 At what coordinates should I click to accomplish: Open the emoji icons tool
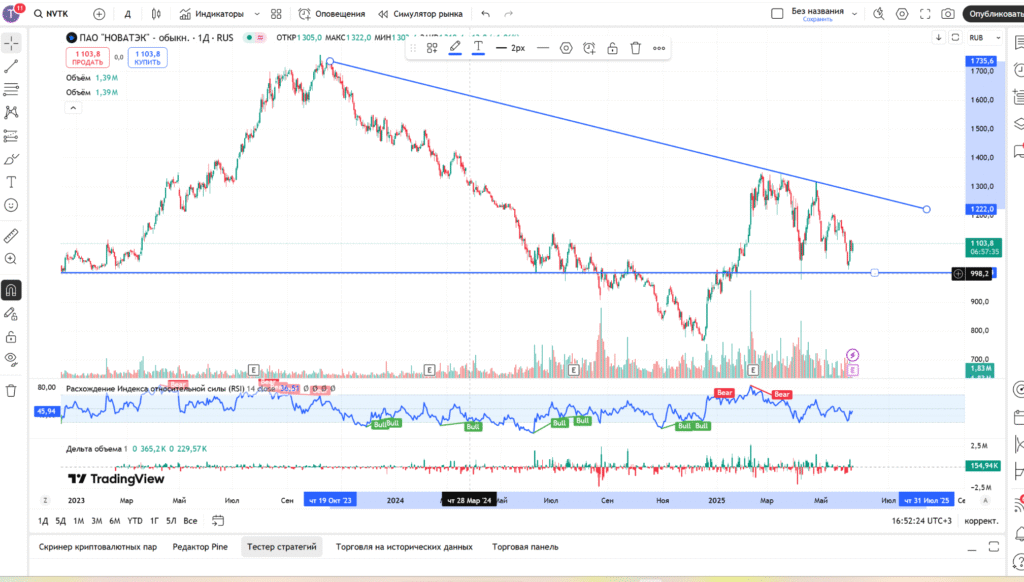pos(11,205)
